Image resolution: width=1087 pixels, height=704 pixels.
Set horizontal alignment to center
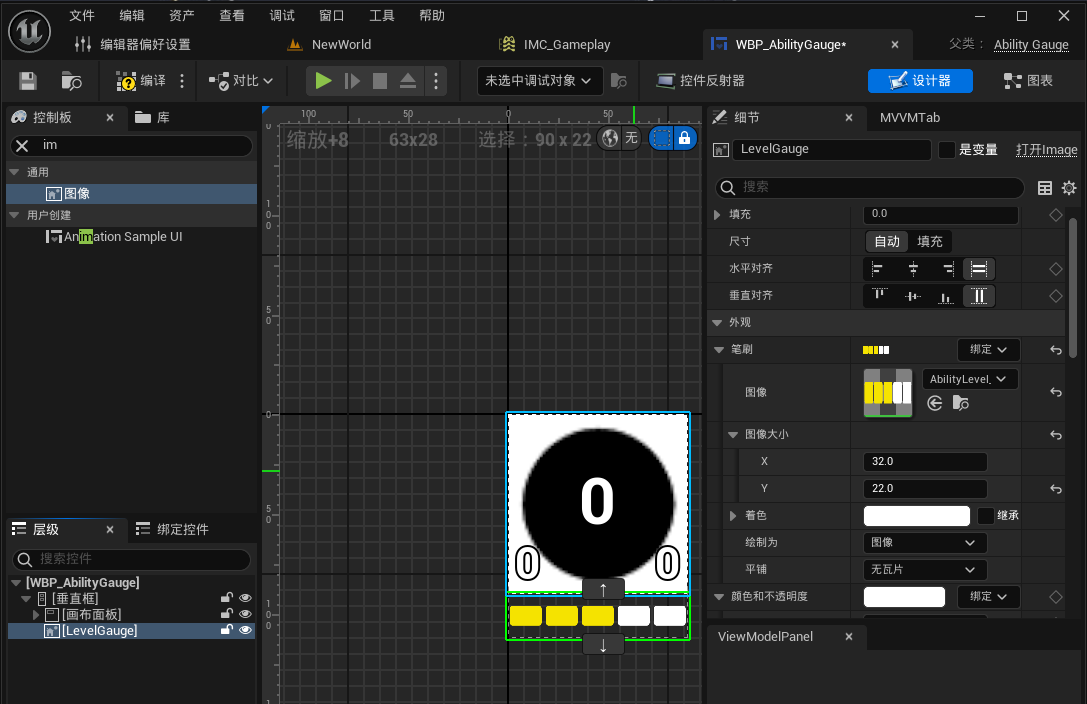coord(913,269)
